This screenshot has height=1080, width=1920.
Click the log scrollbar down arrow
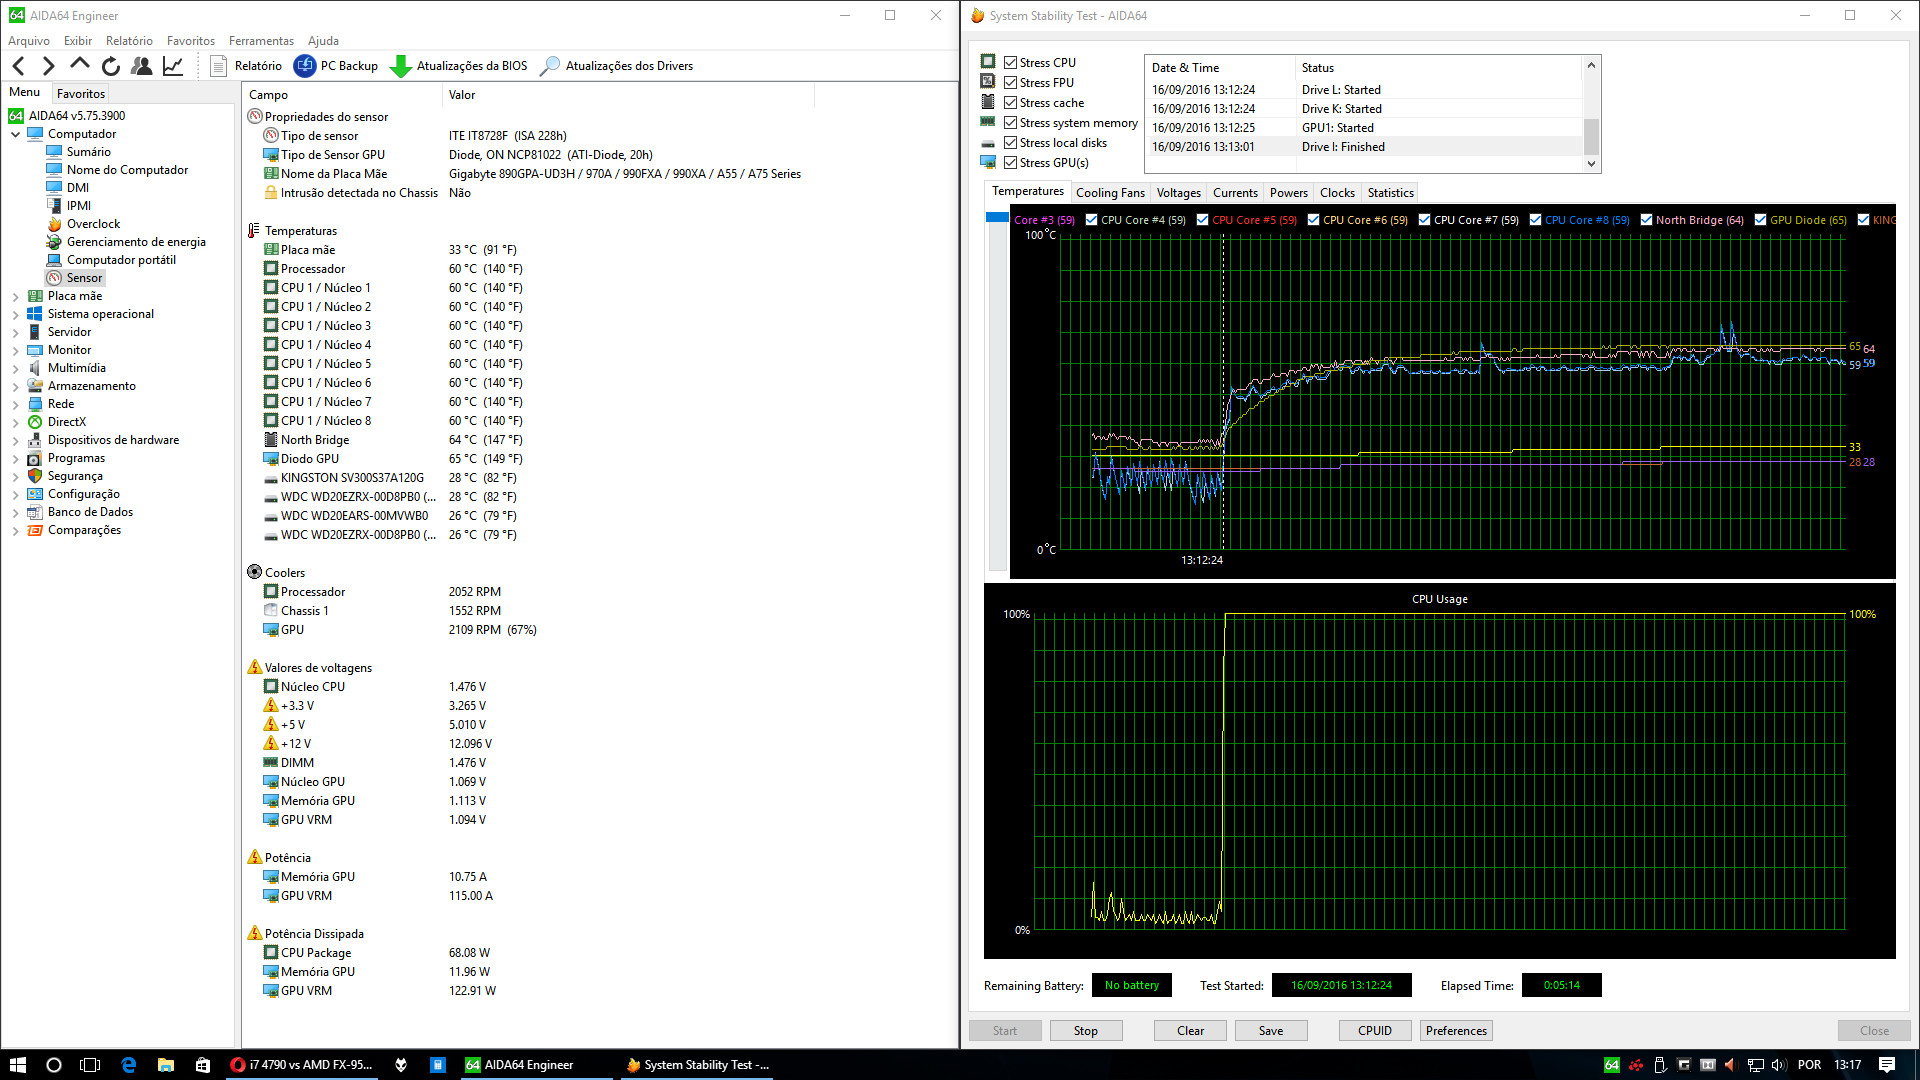pos(1592,164)
